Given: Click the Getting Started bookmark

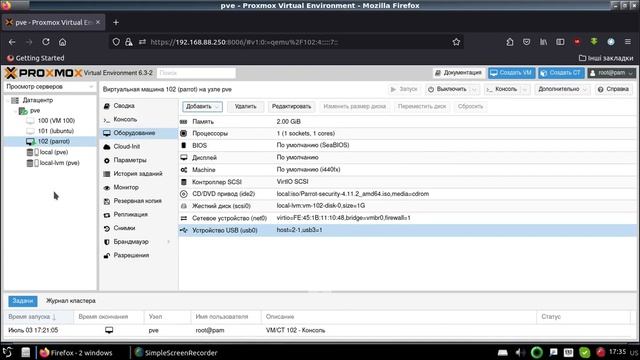Looking at the screenshot, I should [x=36, y=58].
